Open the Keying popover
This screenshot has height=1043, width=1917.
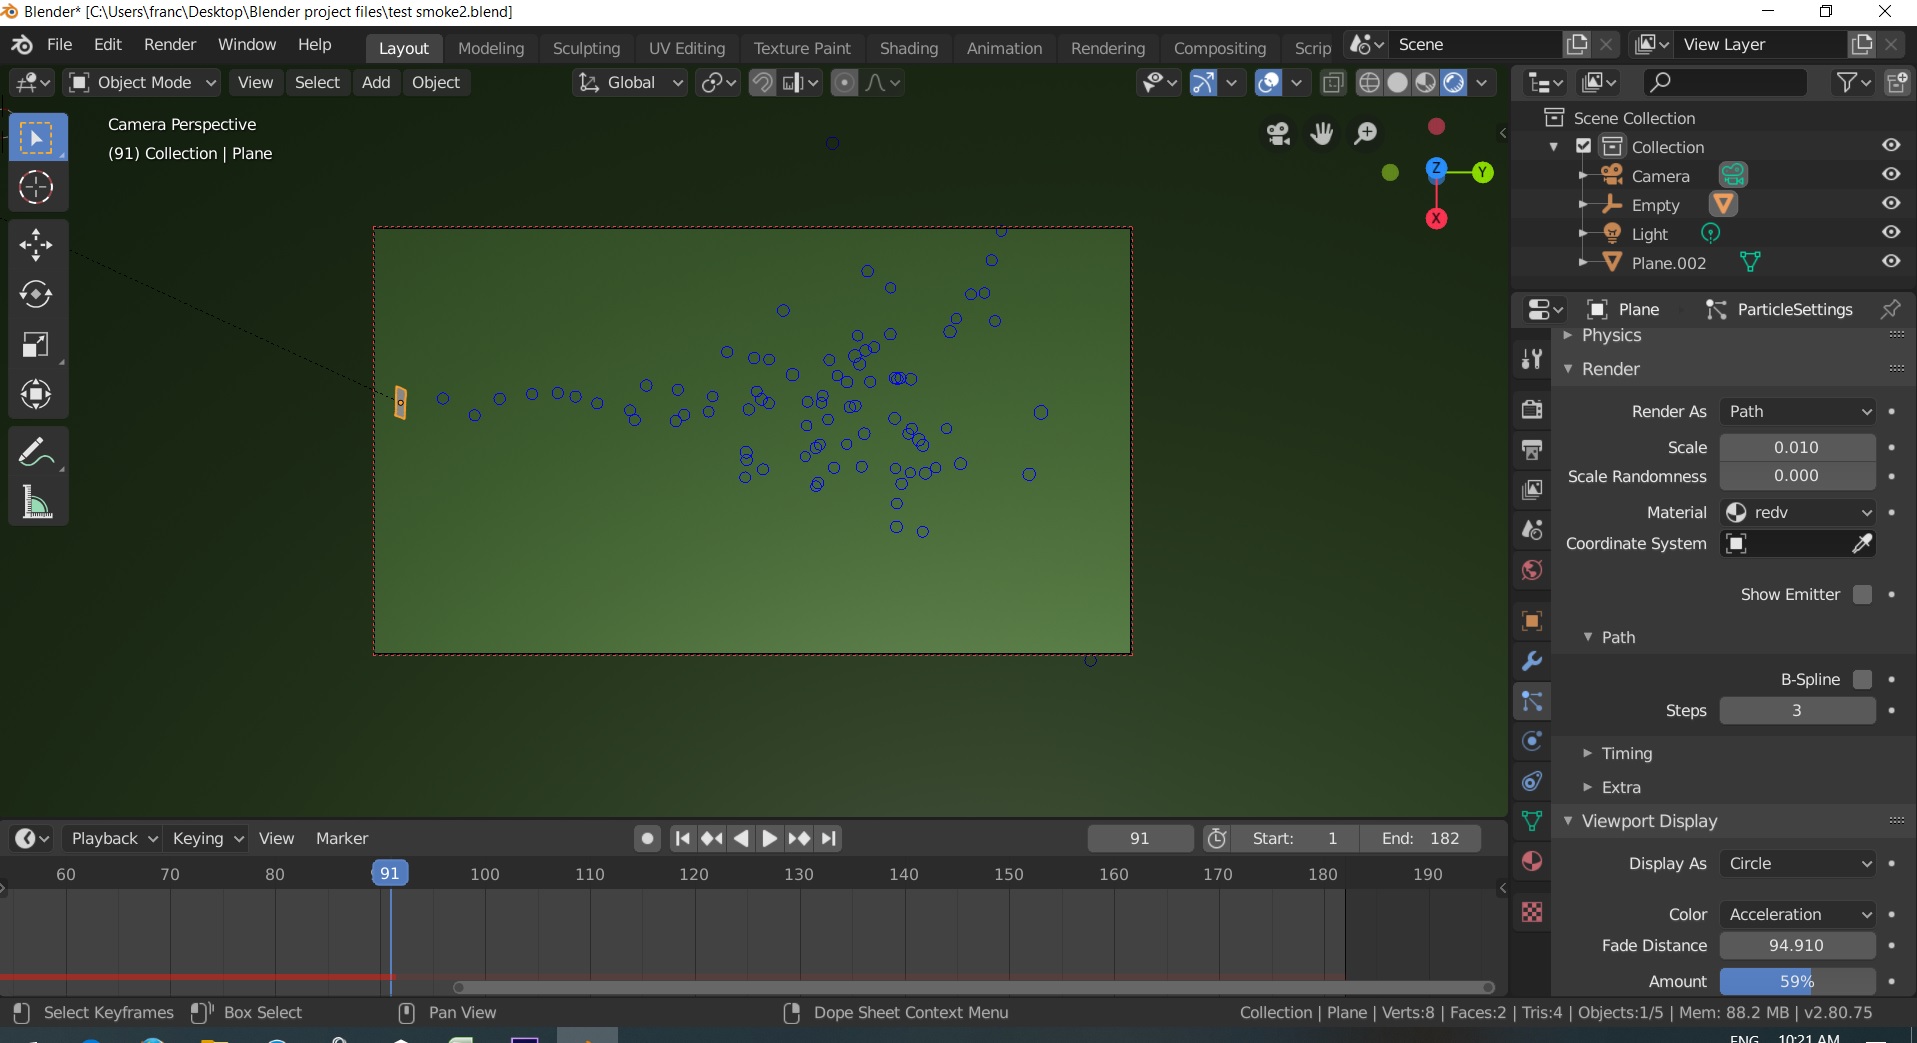pyautogui.click(x=207, y=838)
